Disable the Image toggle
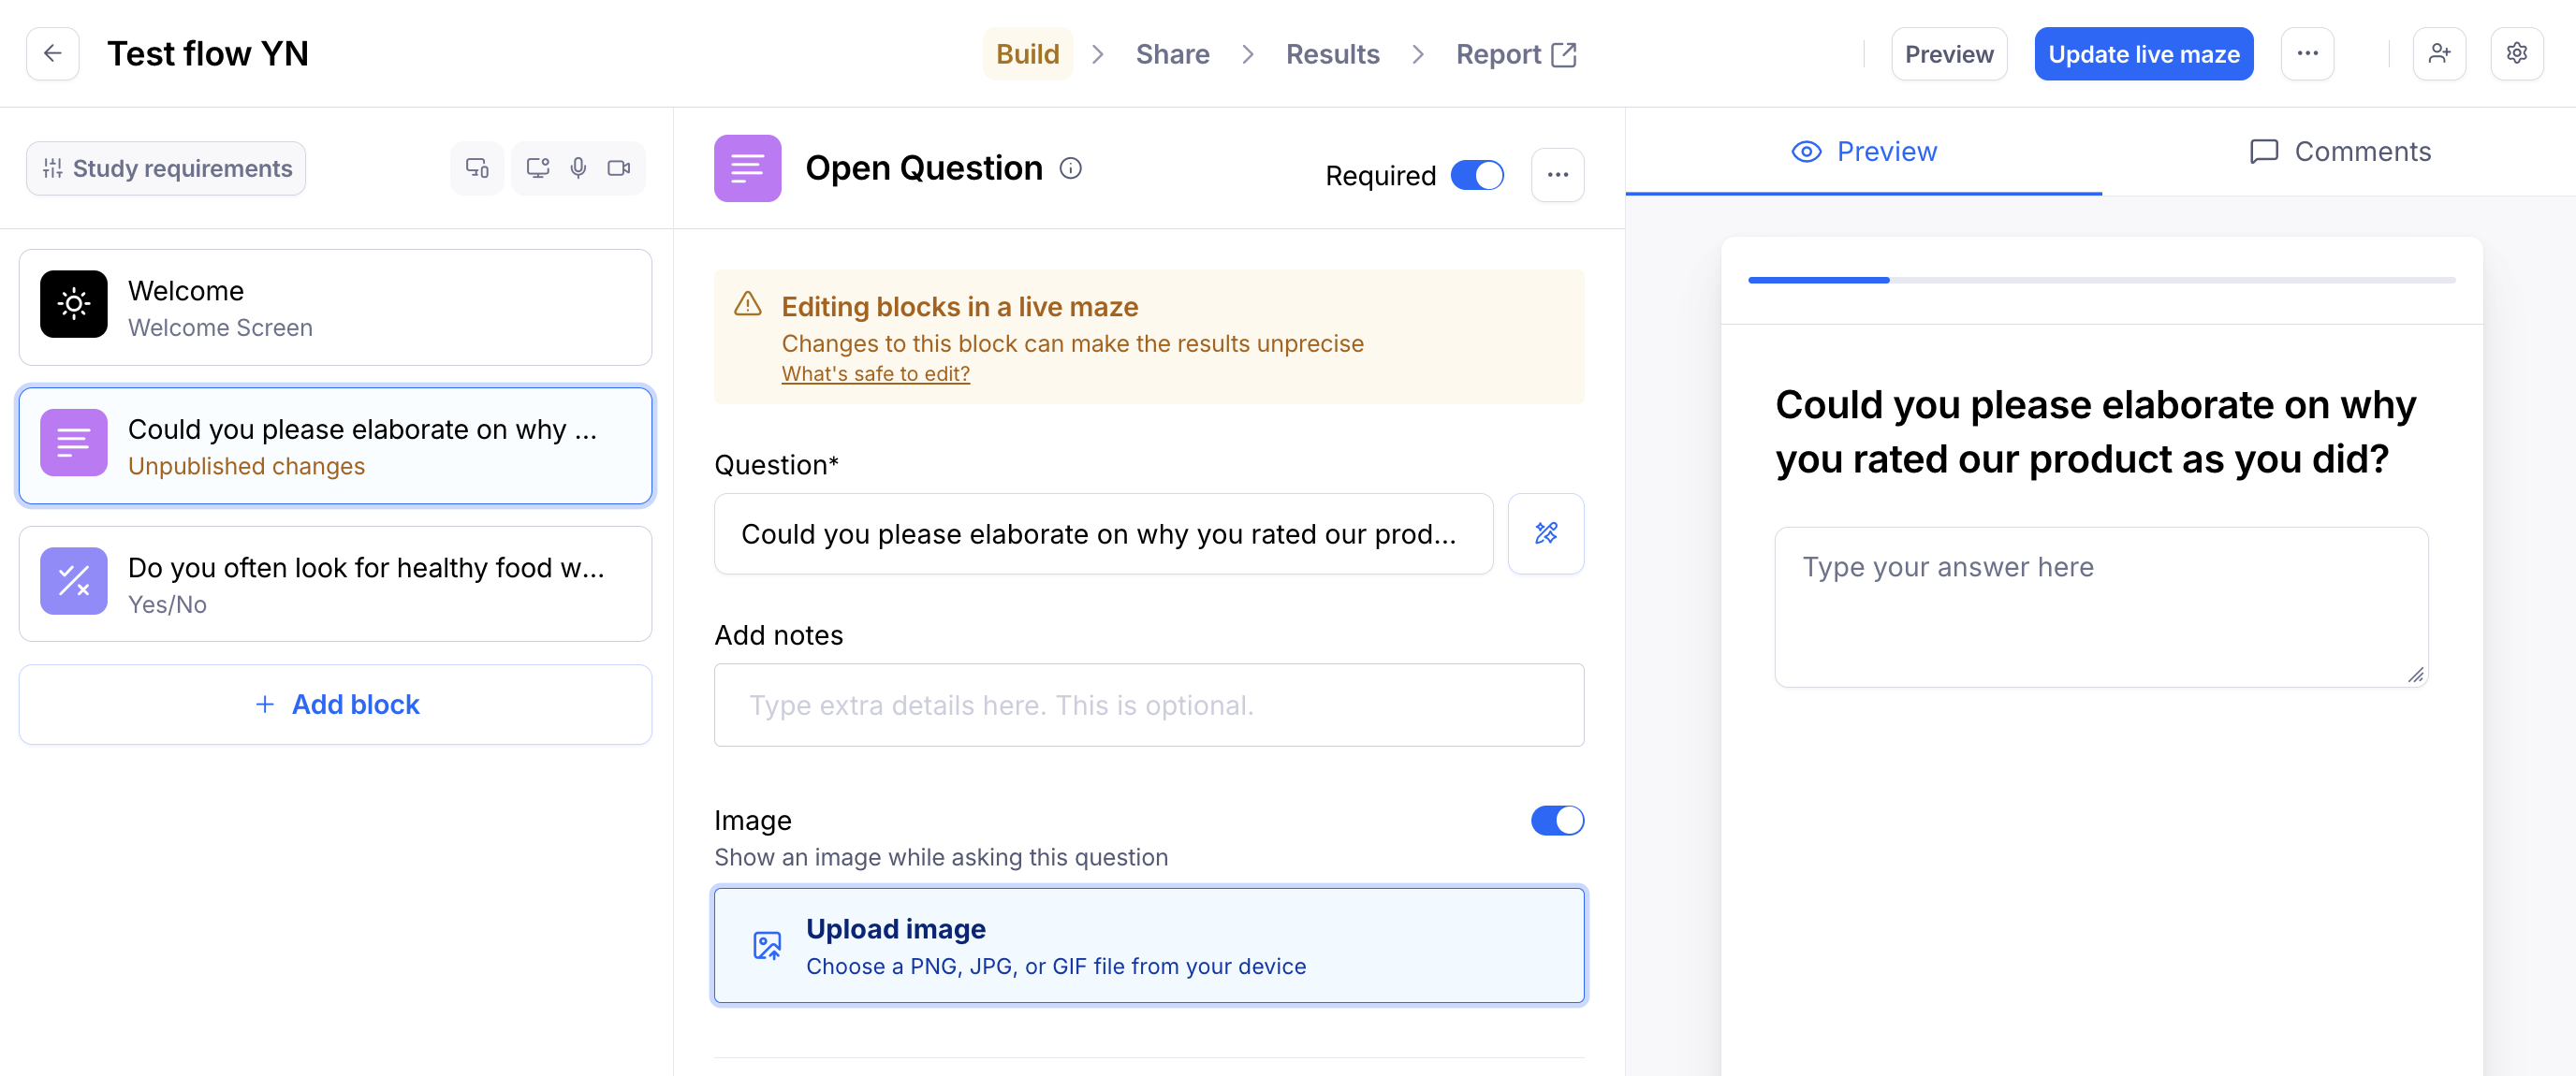The width and height of the screenshot is (2576, 1076). 1556,820
